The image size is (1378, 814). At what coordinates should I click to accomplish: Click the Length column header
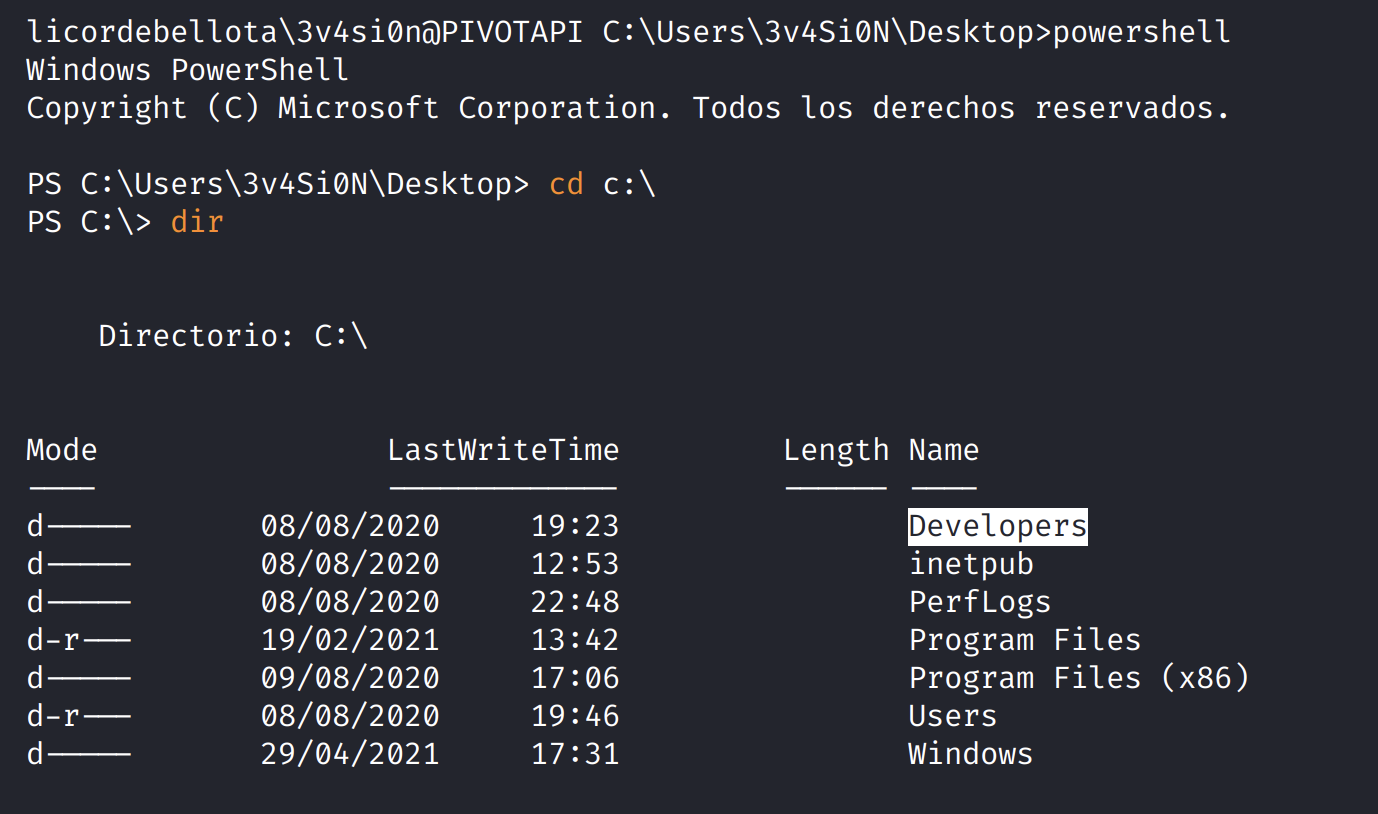836,450
